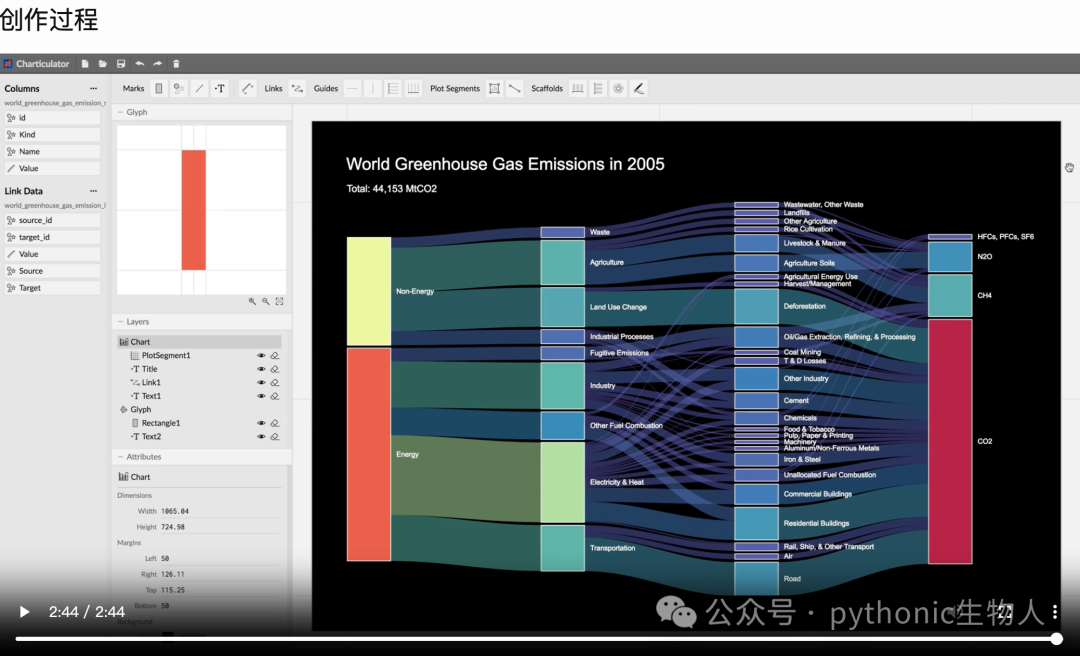Choose the polar scaffold icon
1080x656 pixels.
click(619, 88)
